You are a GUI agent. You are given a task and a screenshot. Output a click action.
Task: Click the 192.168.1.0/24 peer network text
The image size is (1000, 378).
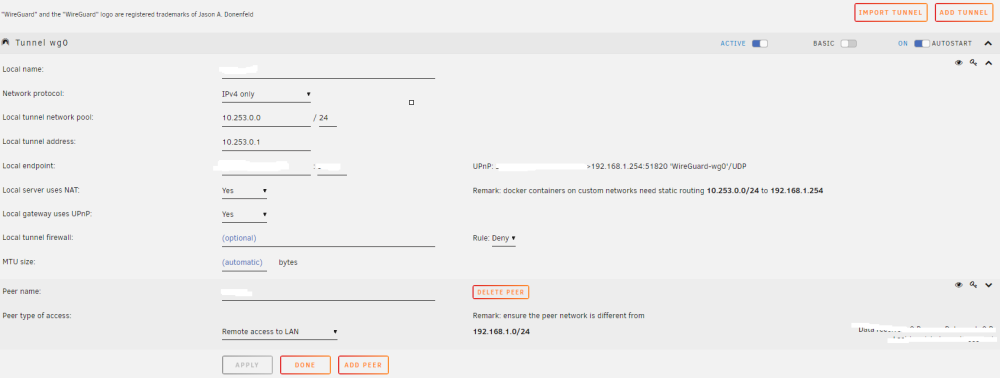(x=501, y=332)
